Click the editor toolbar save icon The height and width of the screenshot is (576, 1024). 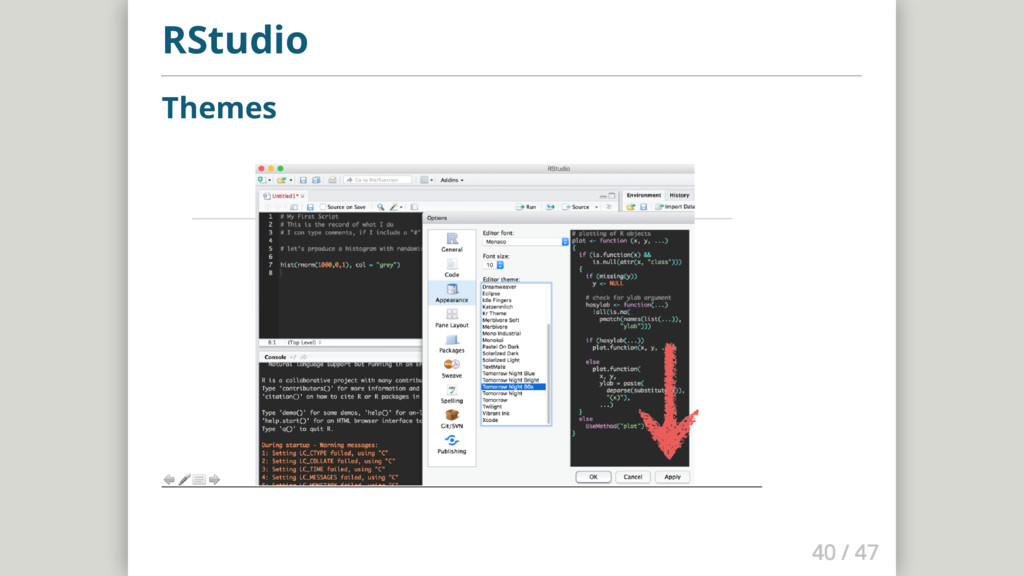[310, 207]
